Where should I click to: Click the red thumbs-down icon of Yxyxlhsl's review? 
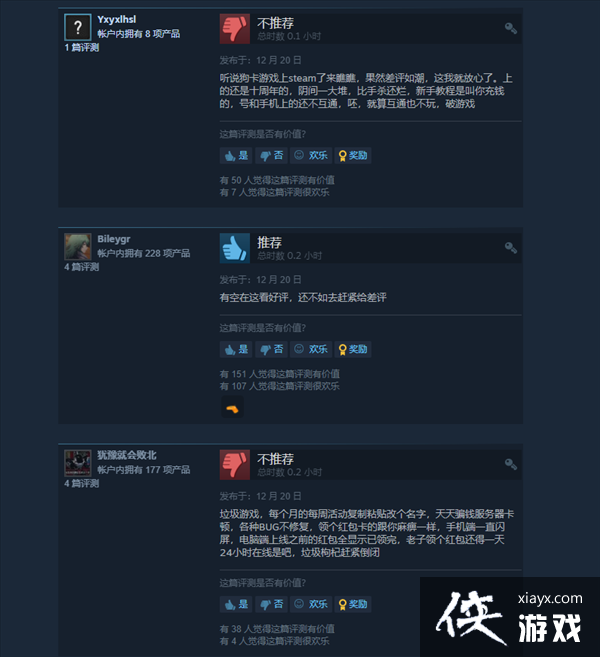tap(235, 29)
